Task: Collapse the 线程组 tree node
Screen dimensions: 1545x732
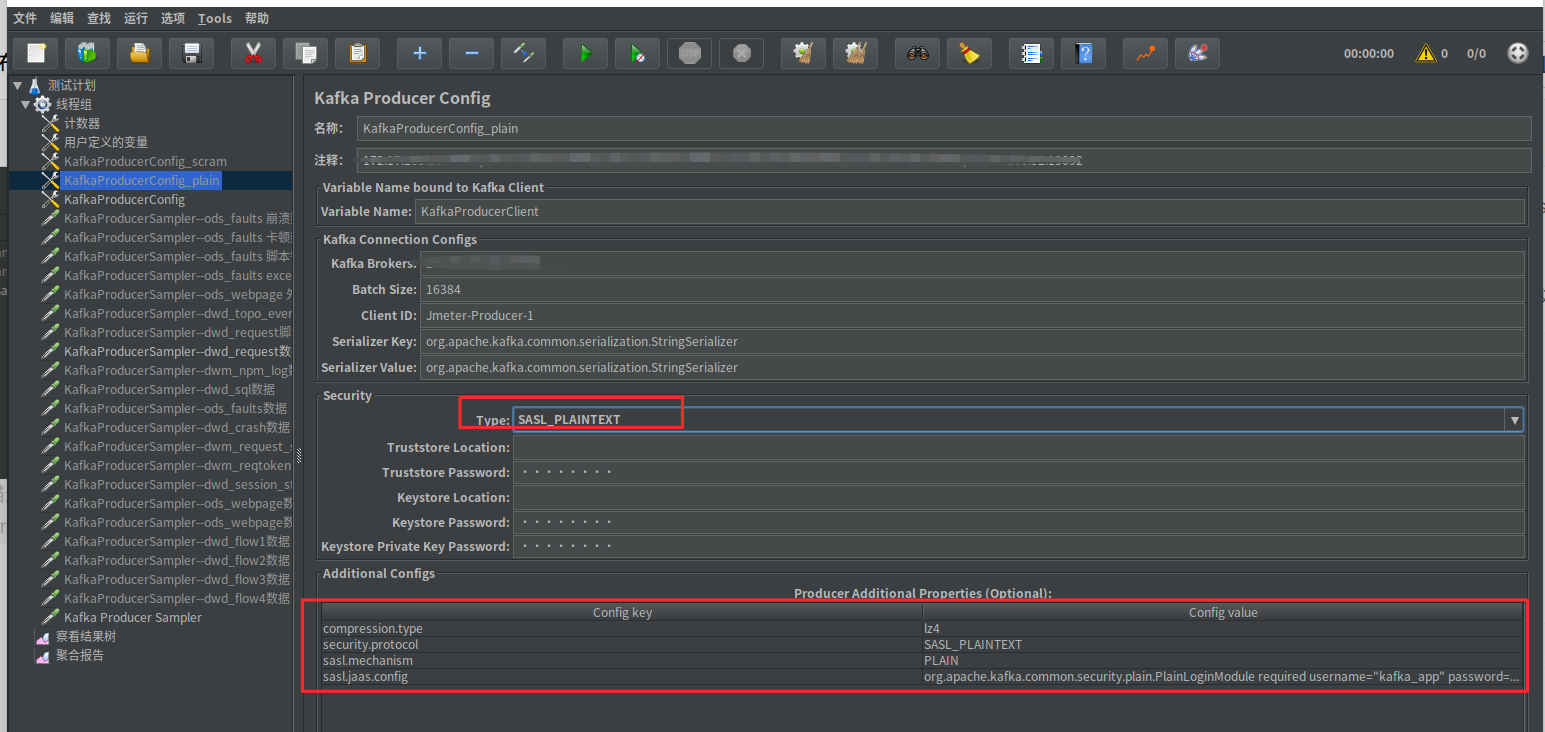Action: [25, 104]
